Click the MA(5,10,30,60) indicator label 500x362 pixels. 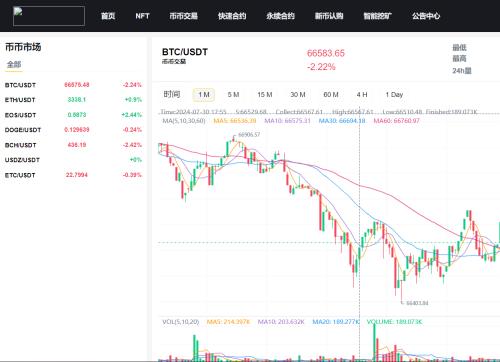click(x=184, y=120)
